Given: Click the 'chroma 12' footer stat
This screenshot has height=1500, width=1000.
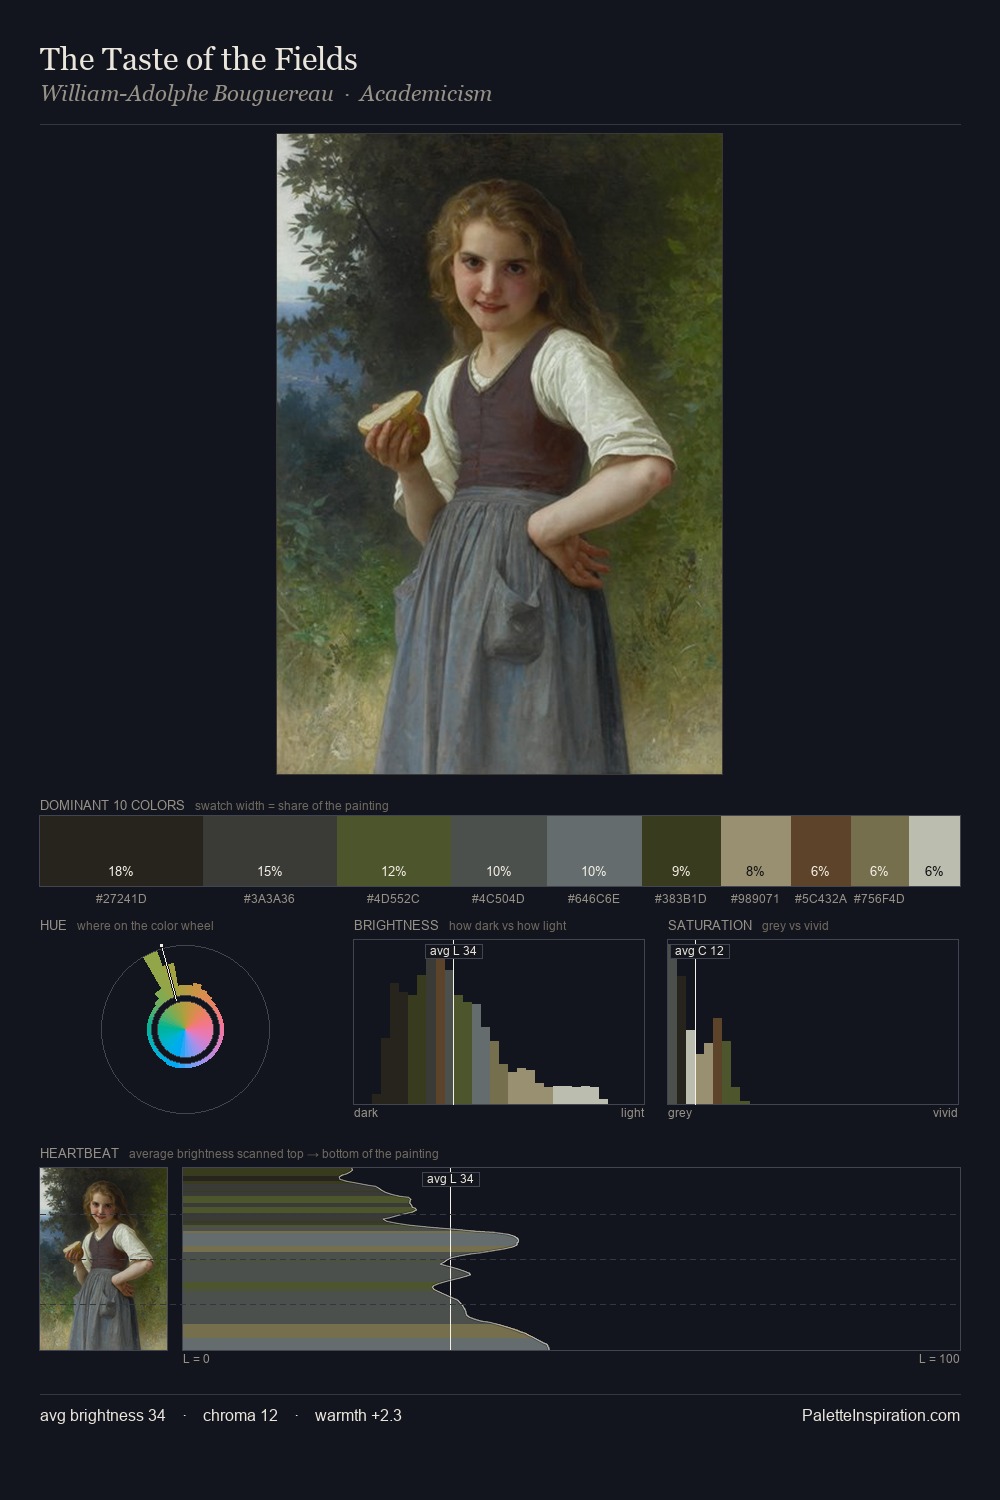Looking at the screenshot, I should click(240, 1415).
